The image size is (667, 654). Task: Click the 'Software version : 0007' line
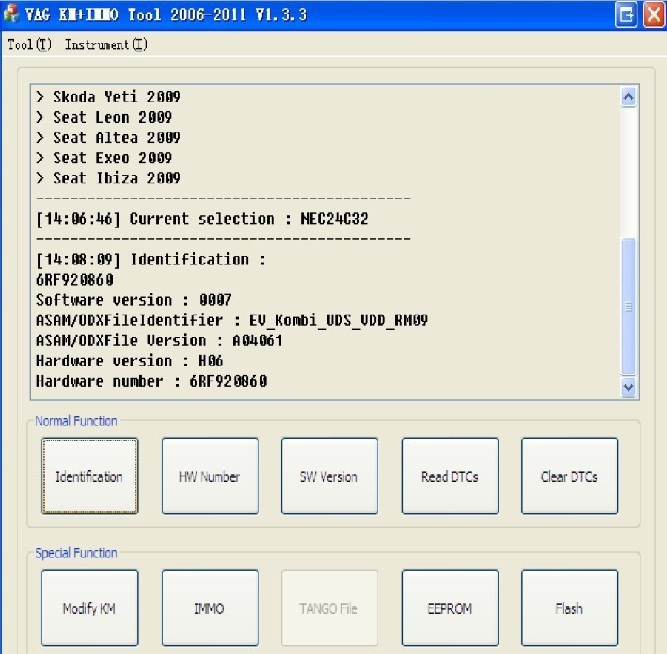(x=134, y=300)
